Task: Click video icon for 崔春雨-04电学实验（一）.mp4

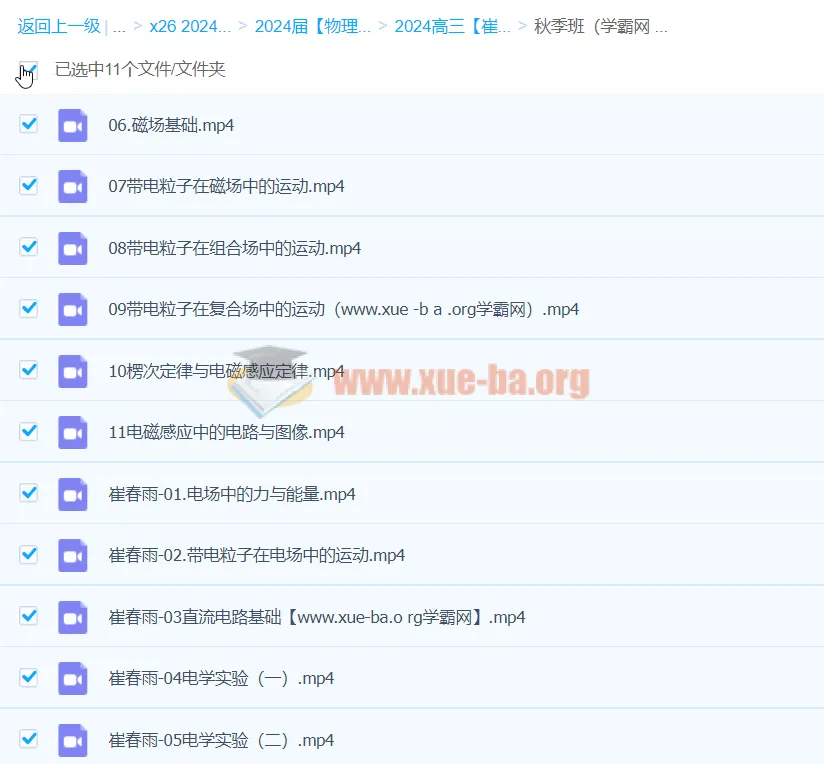Action: (73, 678)
